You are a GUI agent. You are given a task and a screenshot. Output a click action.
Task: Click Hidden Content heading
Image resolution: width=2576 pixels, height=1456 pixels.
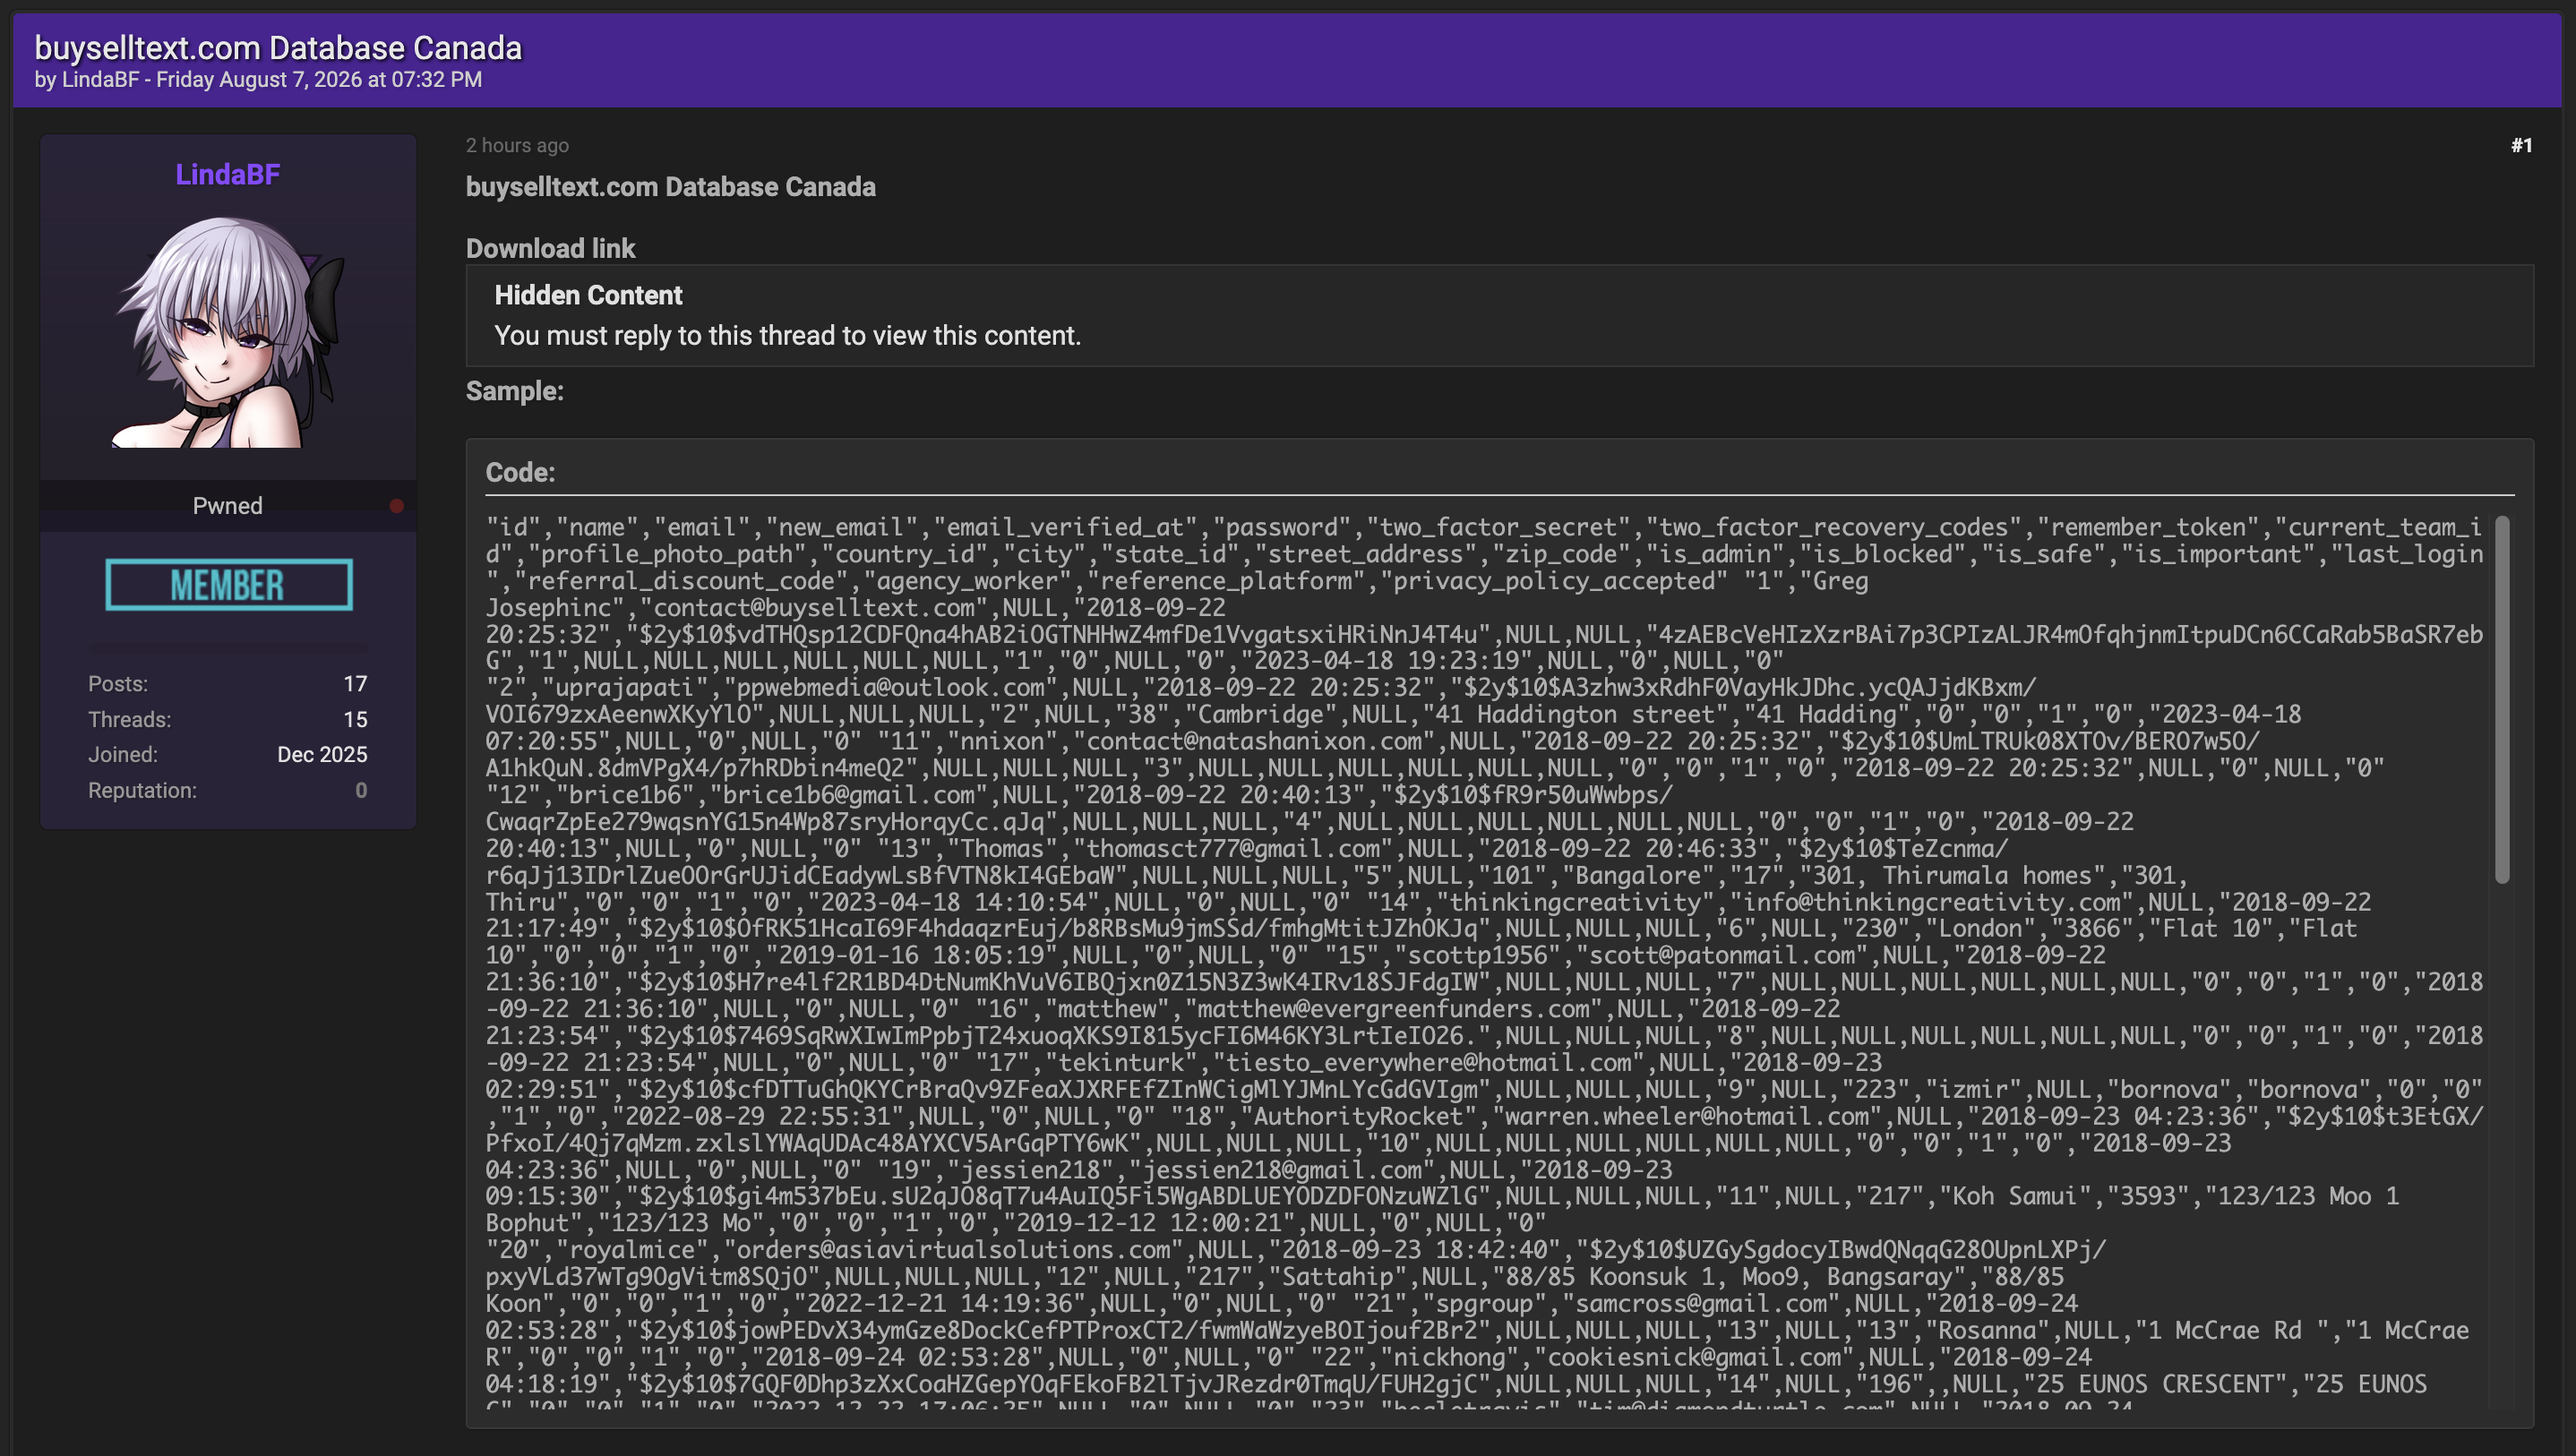click(588, 295)
